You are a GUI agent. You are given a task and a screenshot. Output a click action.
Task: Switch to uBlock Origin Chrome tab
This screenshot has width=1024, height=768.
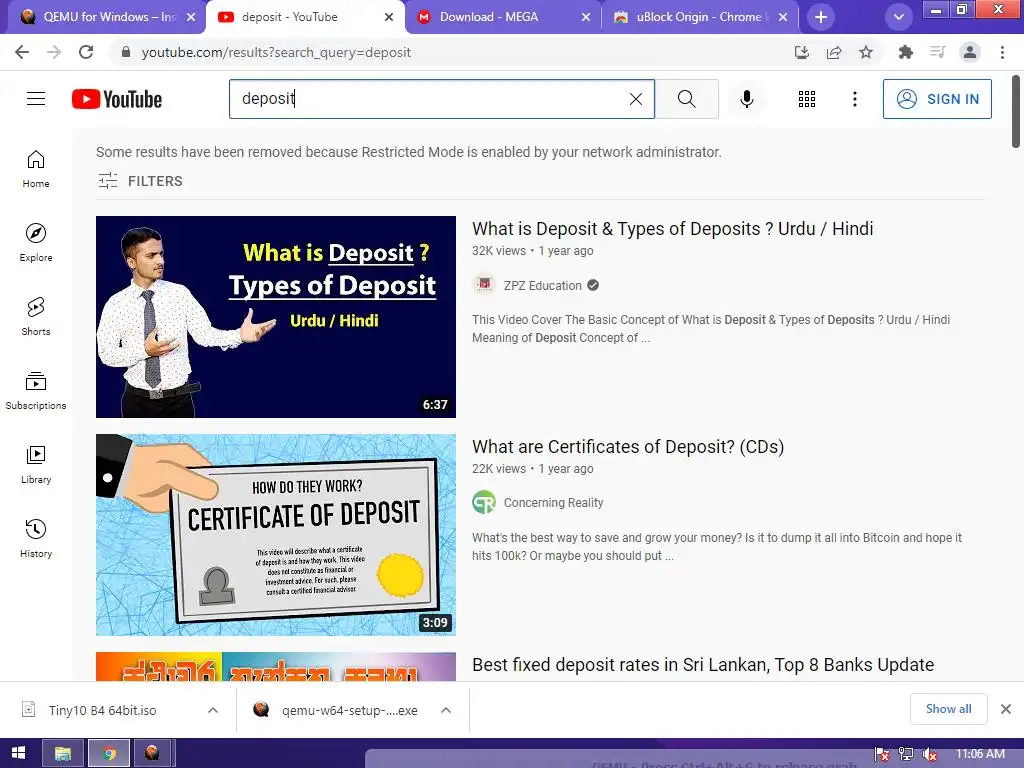(x=699, y=17)
